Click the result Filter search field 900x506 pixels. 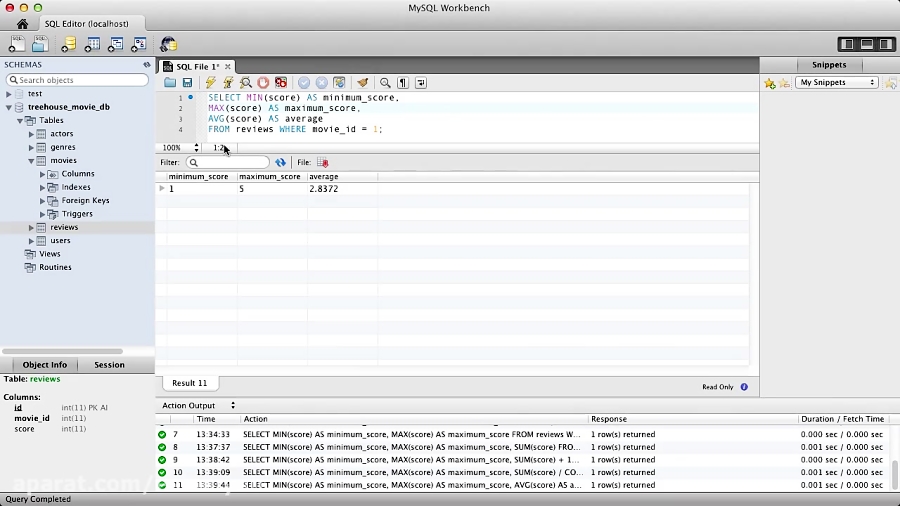click(x=227, y=162)
